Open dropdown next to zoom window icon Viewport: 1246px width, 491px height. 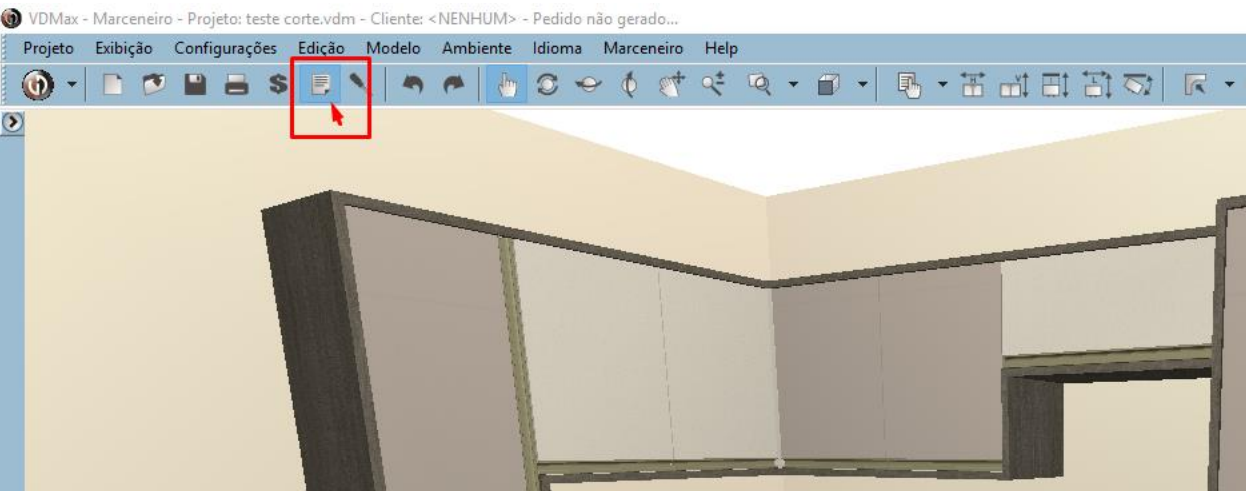click(793, 87)
